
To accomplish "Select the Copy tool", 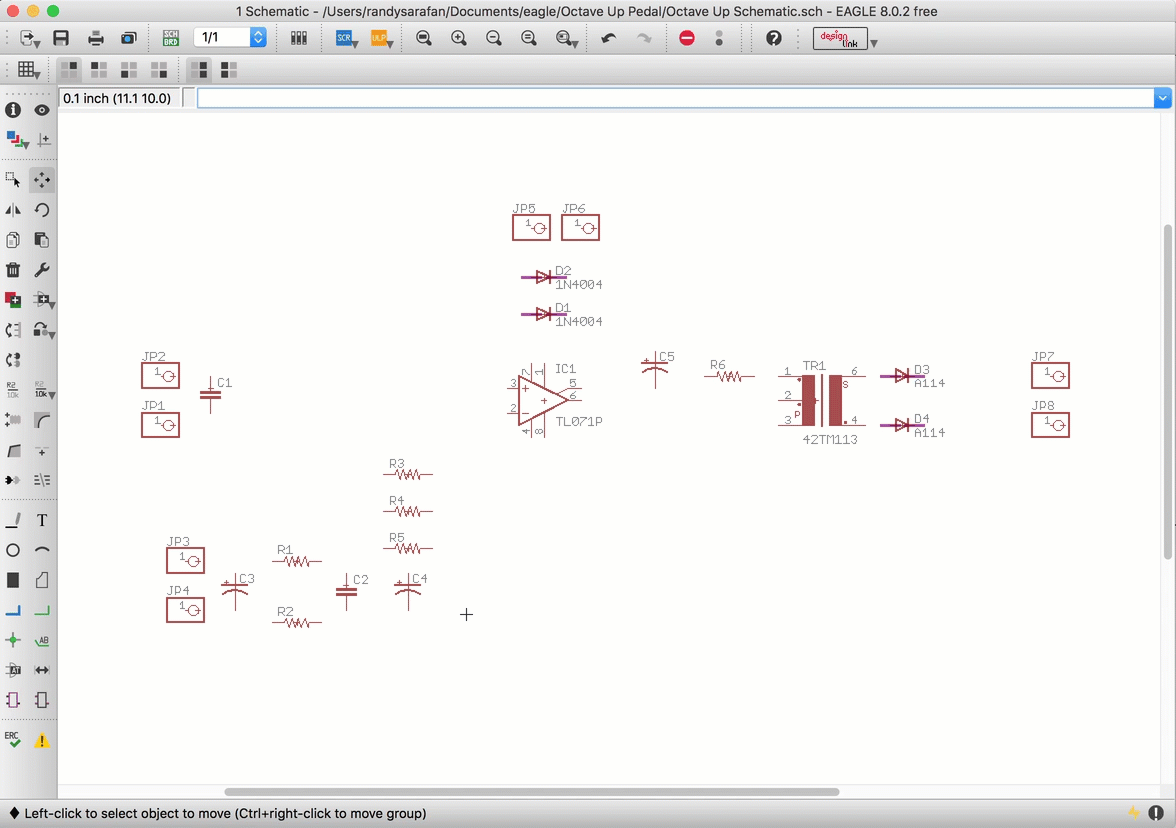I will click(x=13, y=240).
